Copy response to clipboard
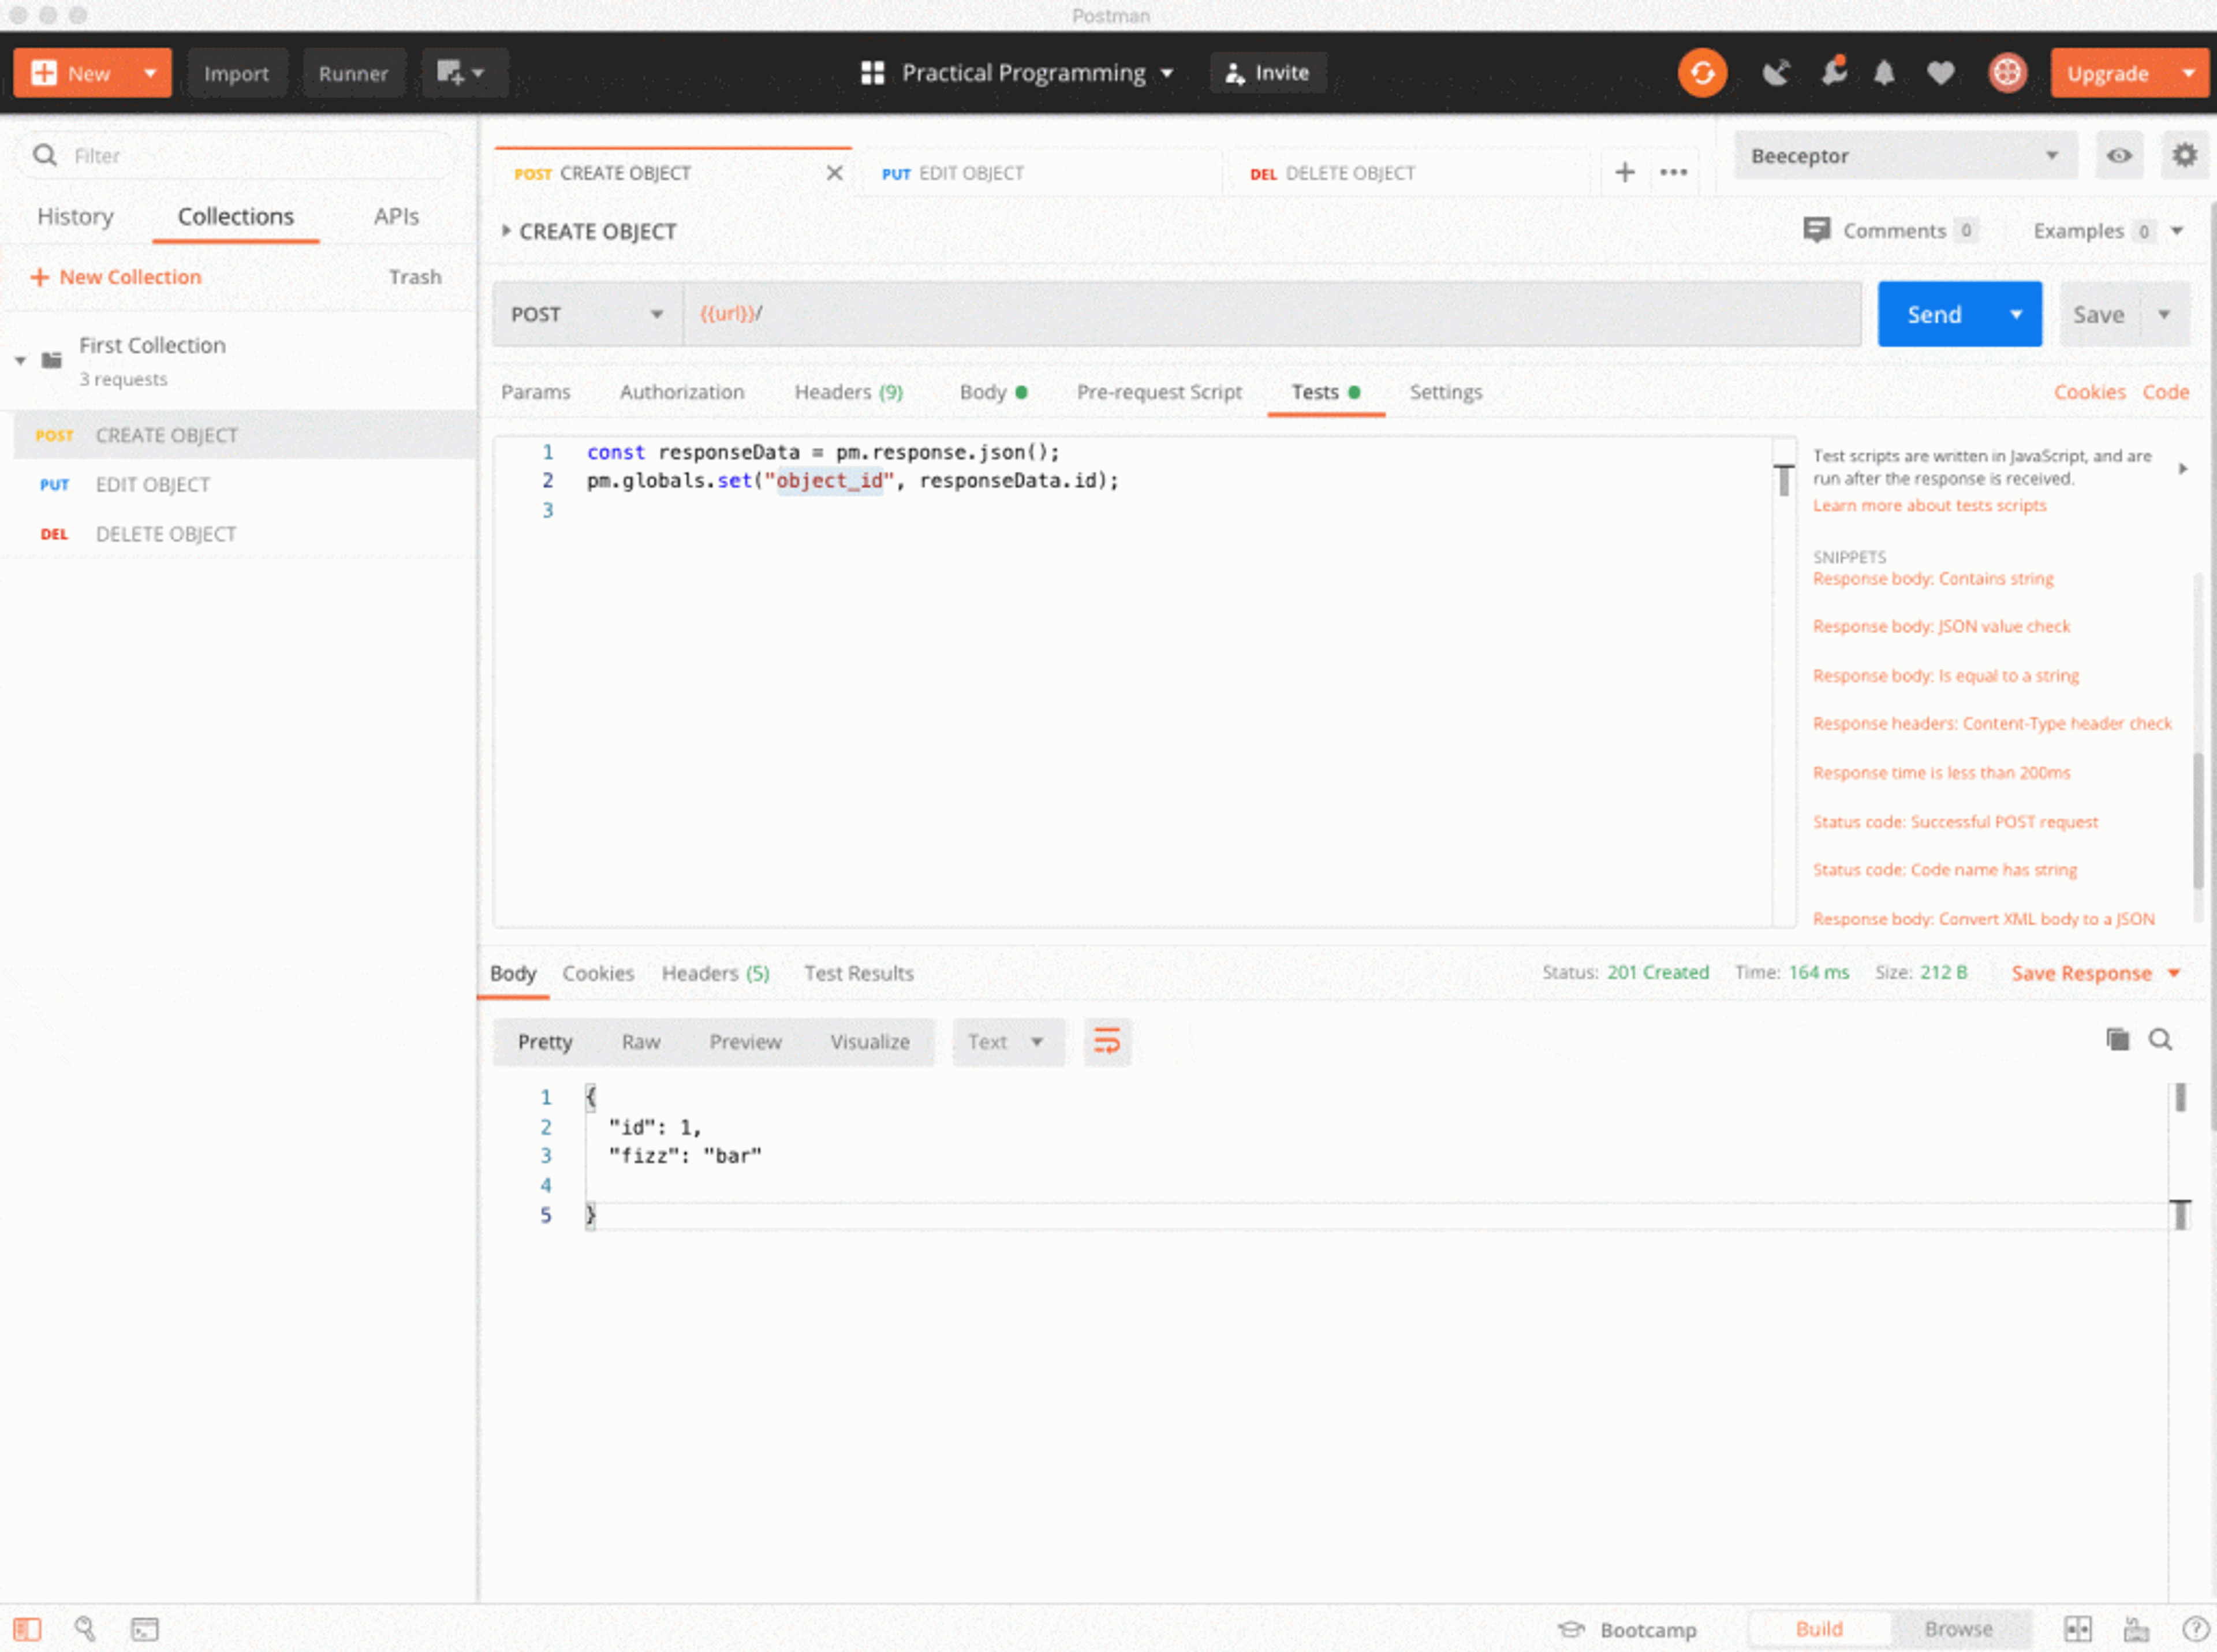The image size is (2217, 1652). tap(2117, 1040)
